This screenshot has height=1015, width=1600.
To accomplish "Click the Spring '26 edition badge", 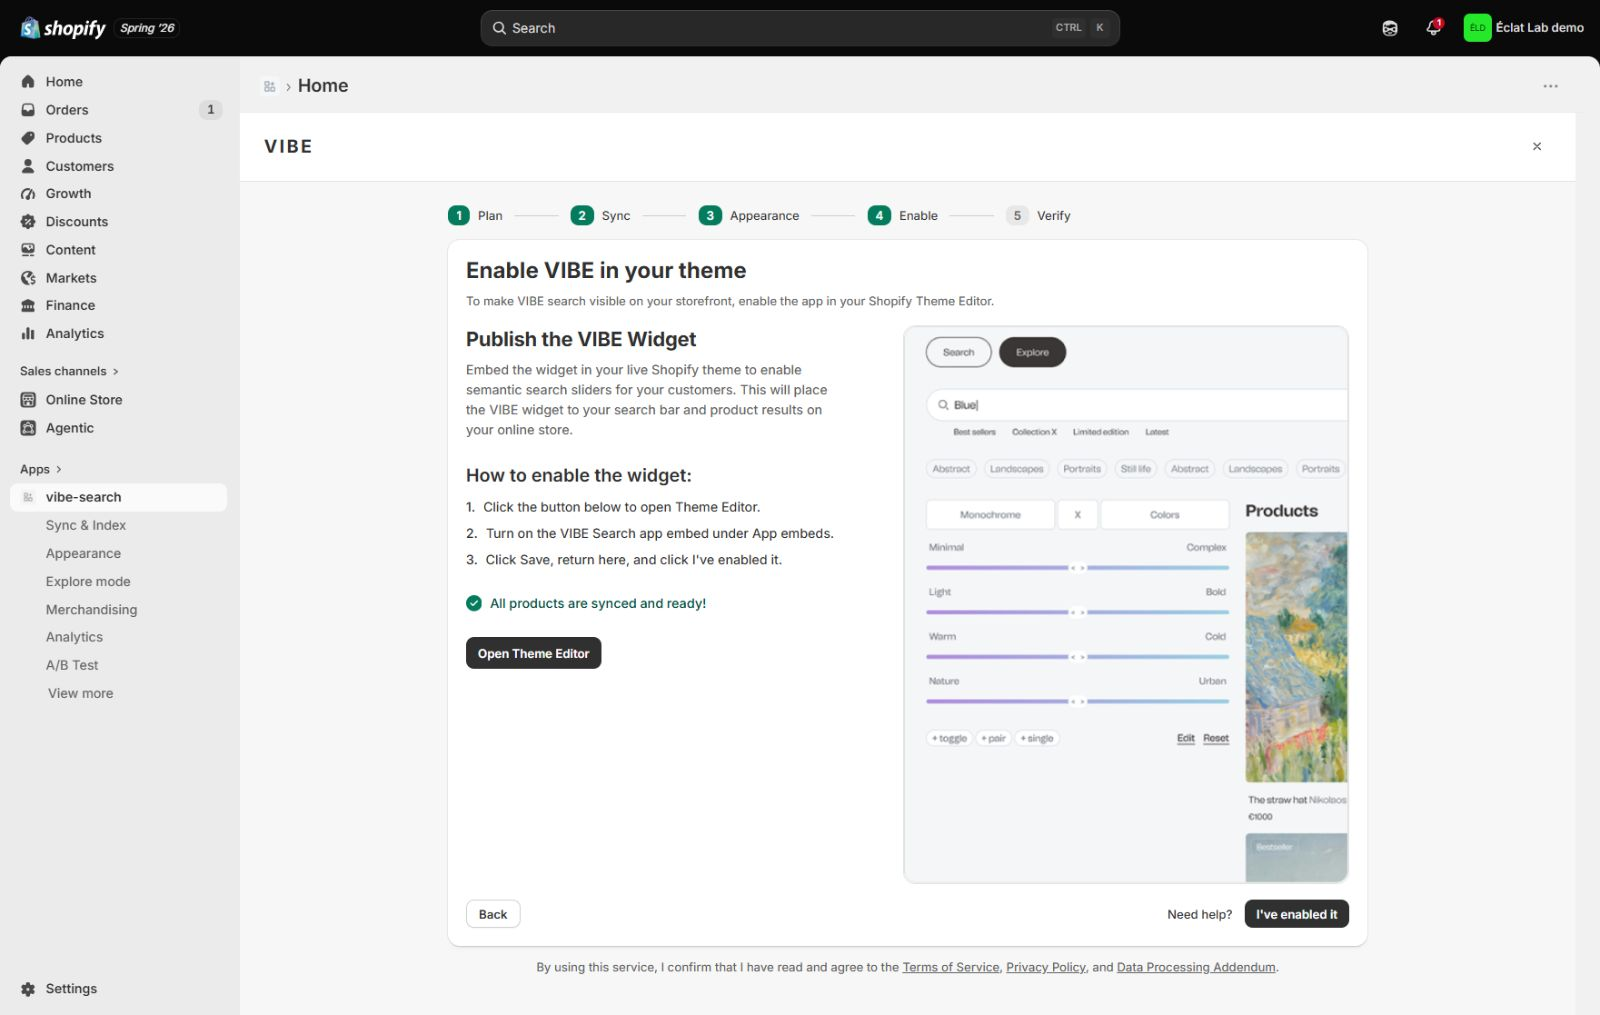I will point(147,28).
